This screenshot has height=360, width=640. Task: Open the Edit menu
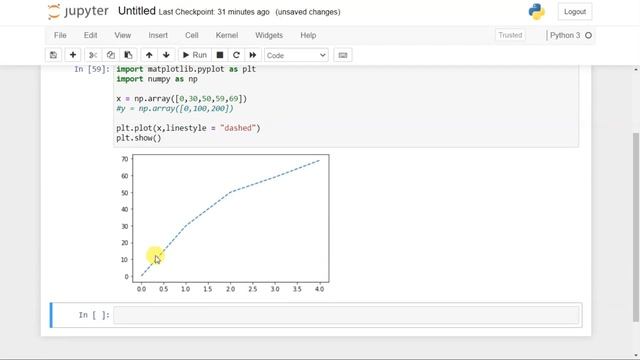click(x=91, y=36)
